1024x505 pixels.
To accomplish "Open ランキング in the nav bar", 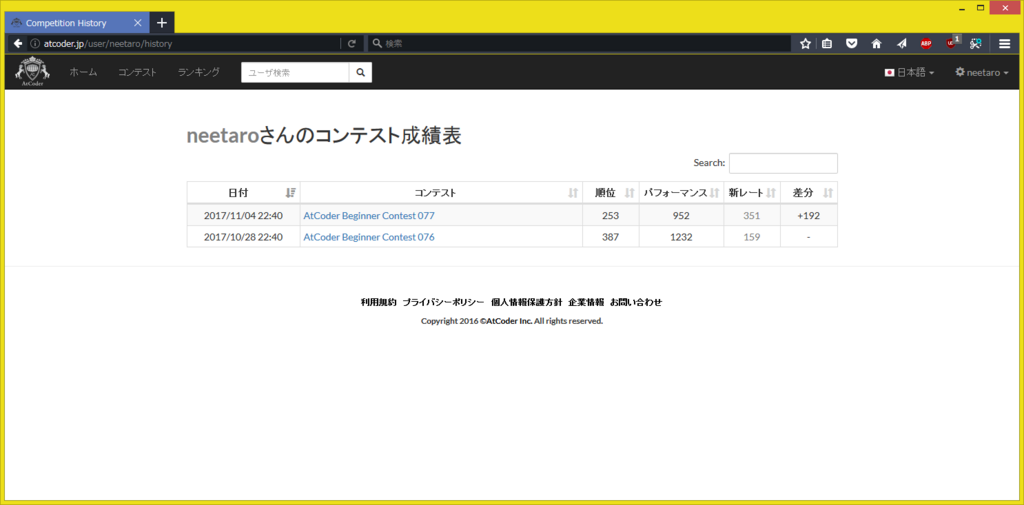I will [199, 73].
